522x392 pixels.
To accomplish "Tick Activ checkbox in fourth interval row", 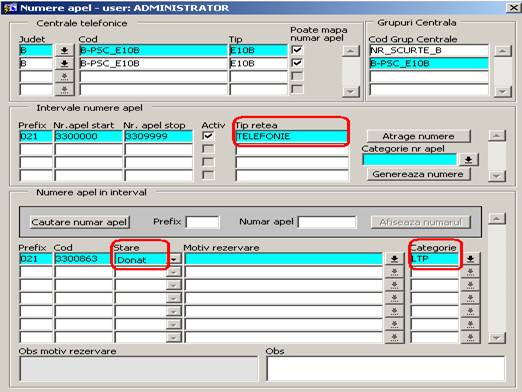I will coord(208,175).
